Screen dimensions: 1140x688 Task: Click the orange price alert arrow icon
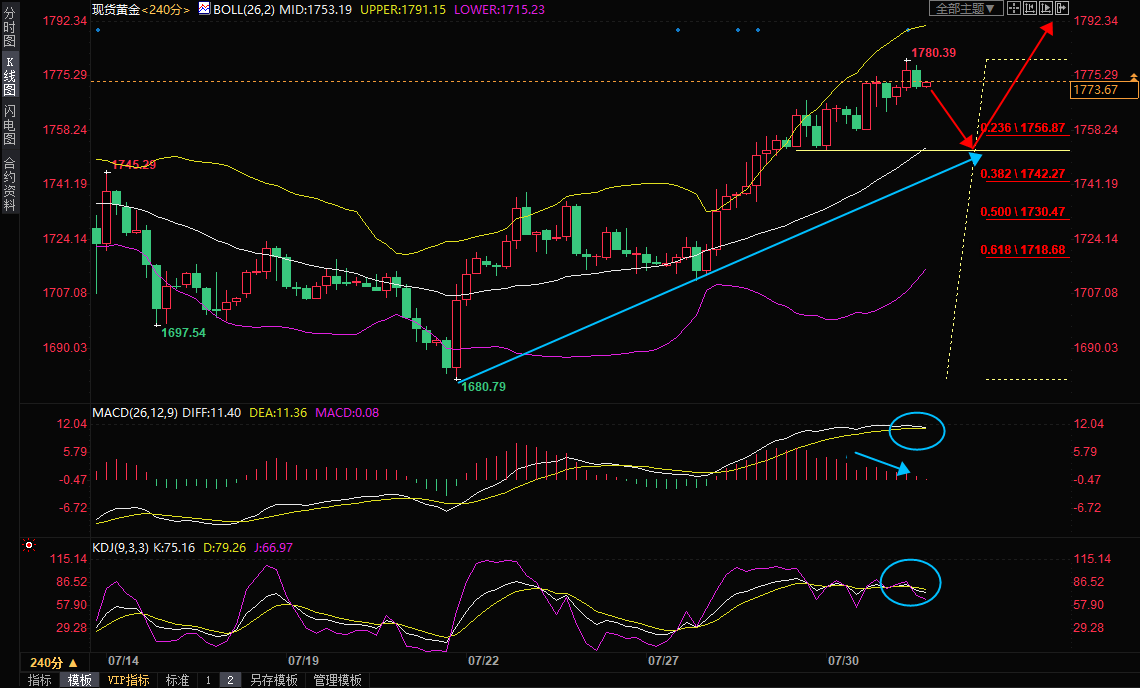coord(1132,77)
